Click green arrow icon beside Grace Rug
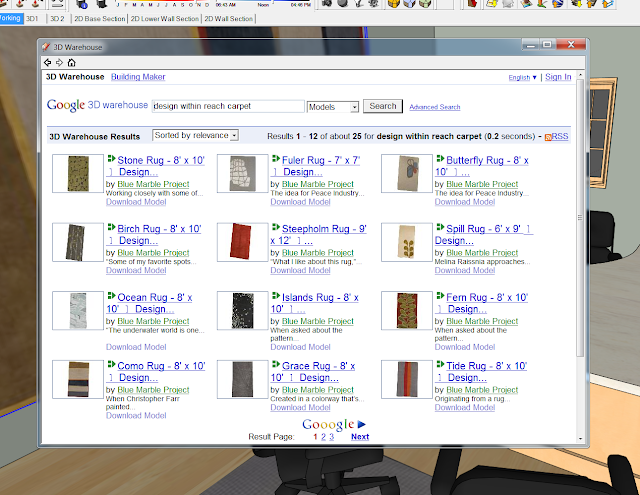This screenshot has width=640, height=495. coord(276,364)
